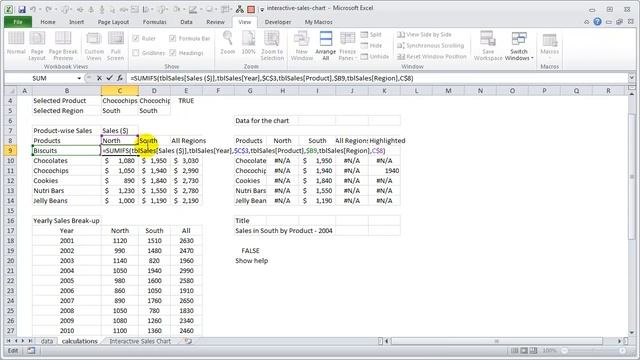
Task: Open the Page Layout tab
Action: coord(113,22)
